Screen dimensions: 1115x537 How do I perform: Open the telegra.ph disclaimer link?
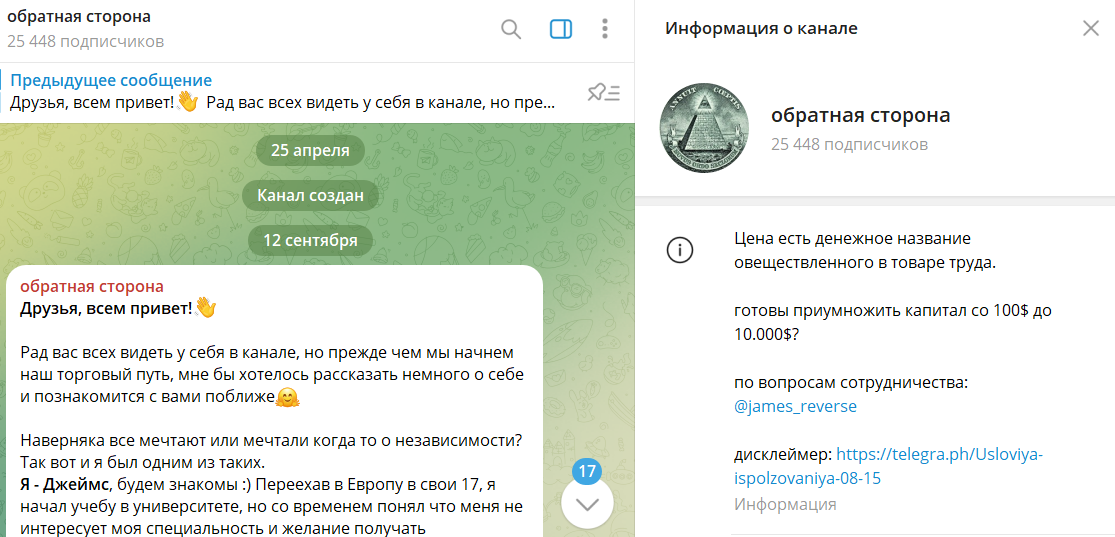coord(887,465)
